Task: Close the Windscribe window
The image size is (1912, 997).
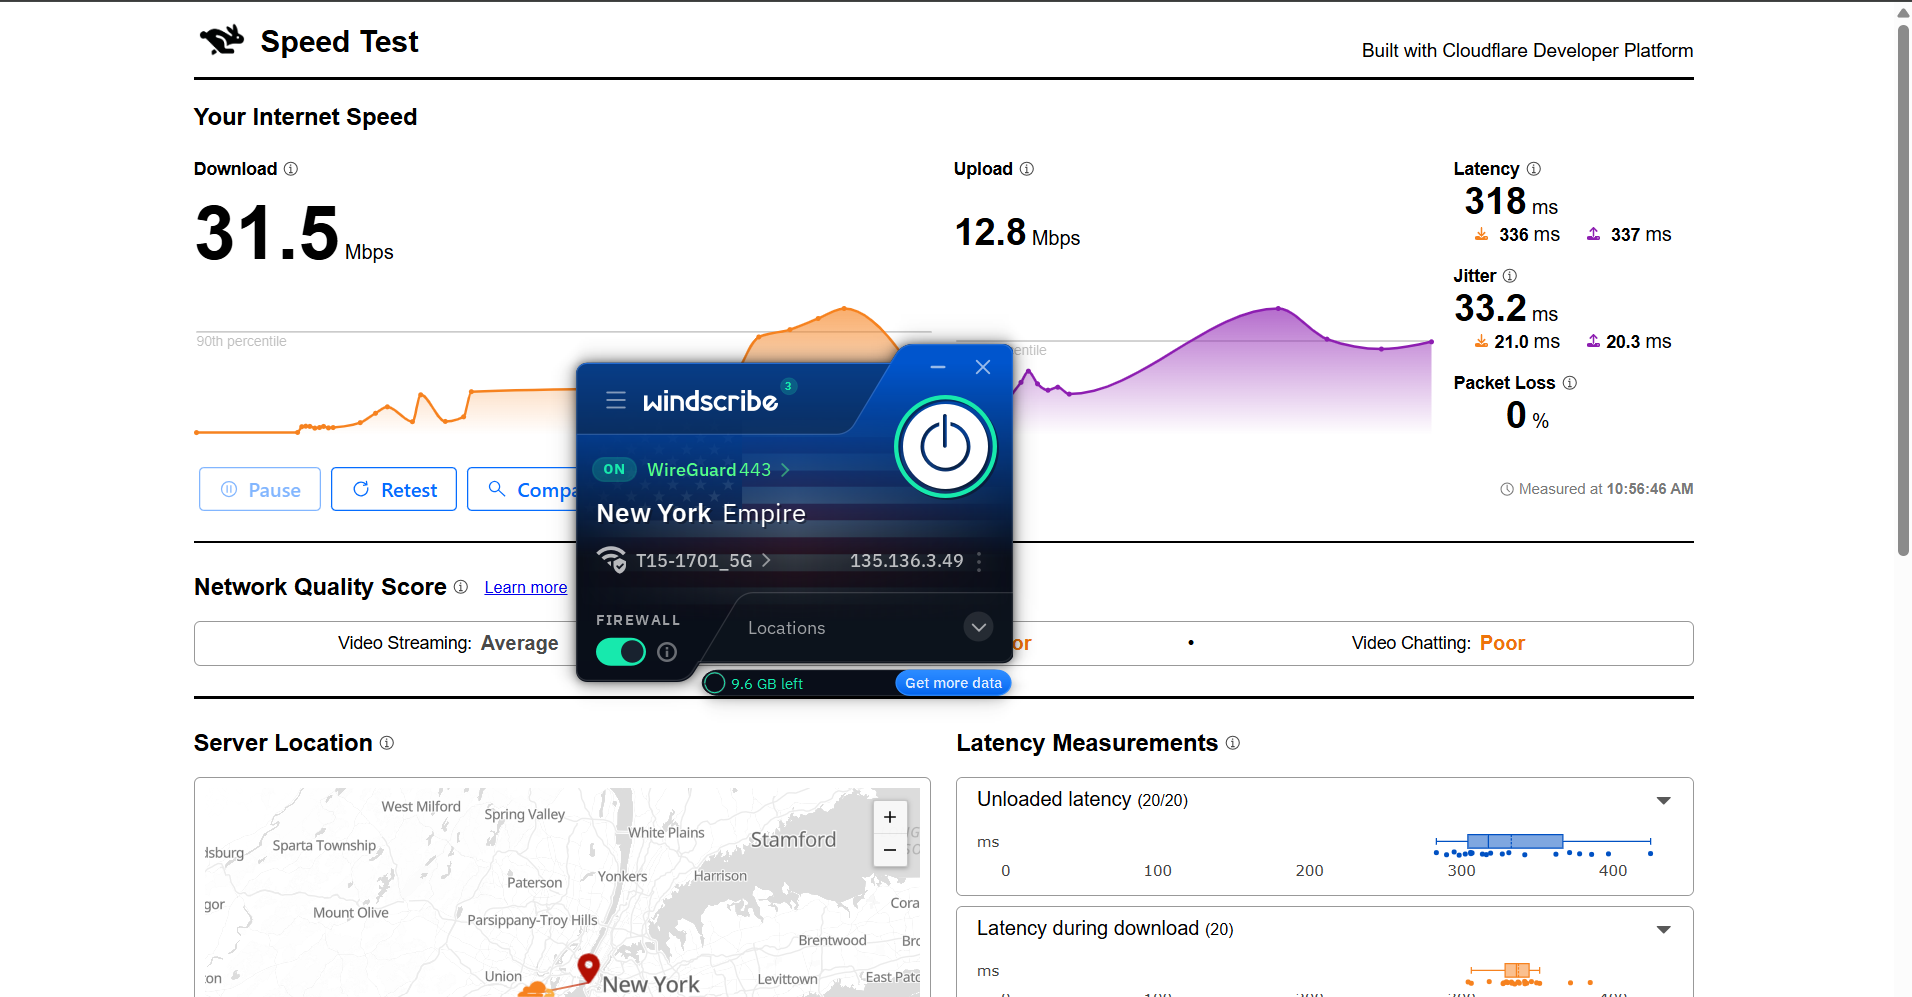Action: [x=983, y=367]
